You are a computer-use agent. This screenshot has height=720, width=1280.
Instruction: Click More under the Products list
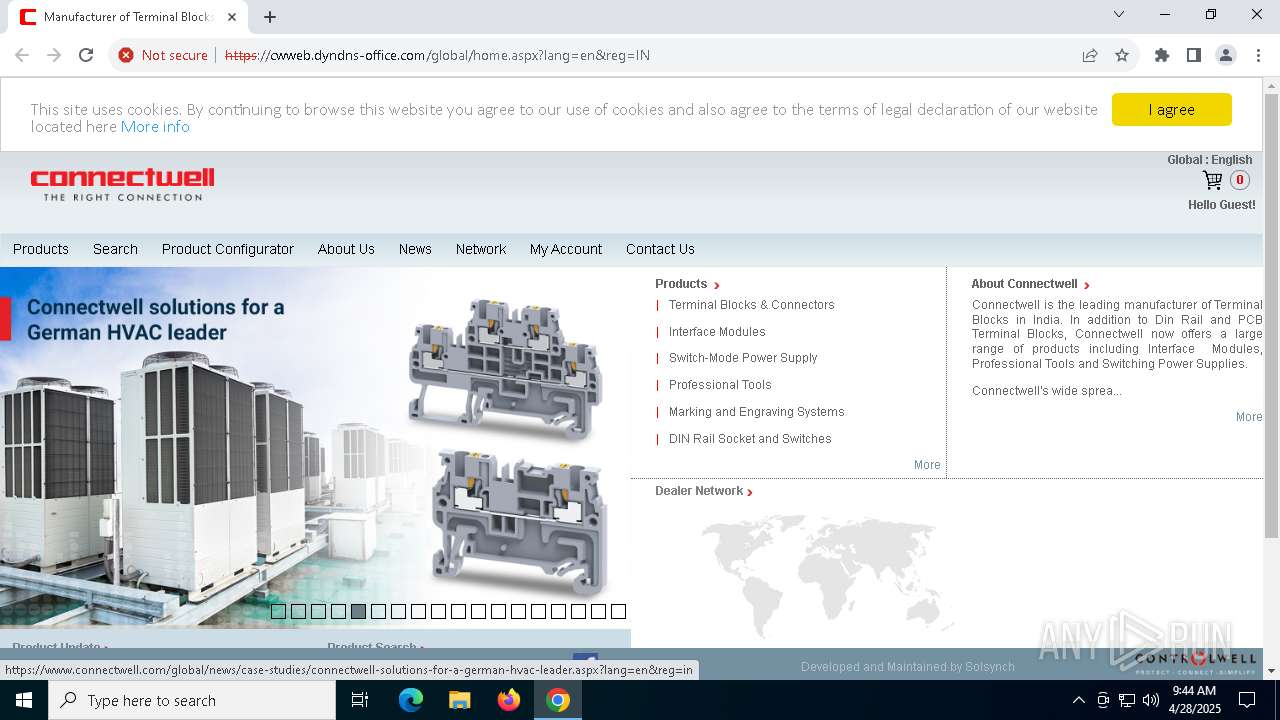click(x=927, y=465)
